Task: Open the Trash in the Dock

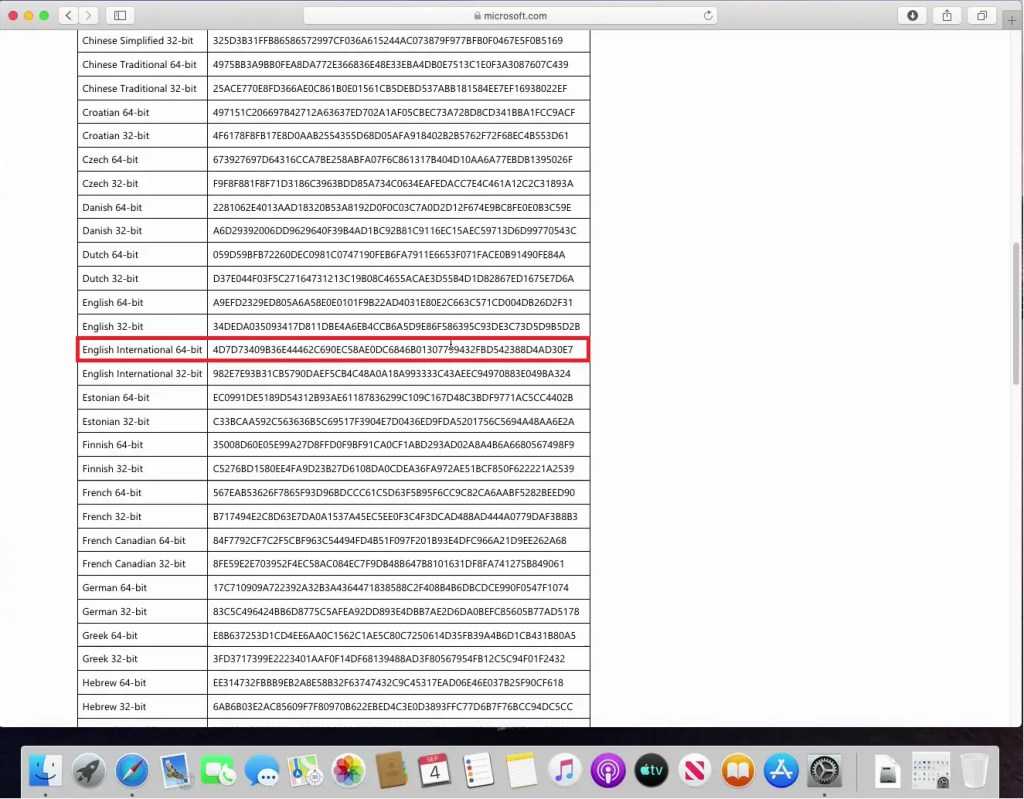Action: pyautogui.click(x=974, y=770)
